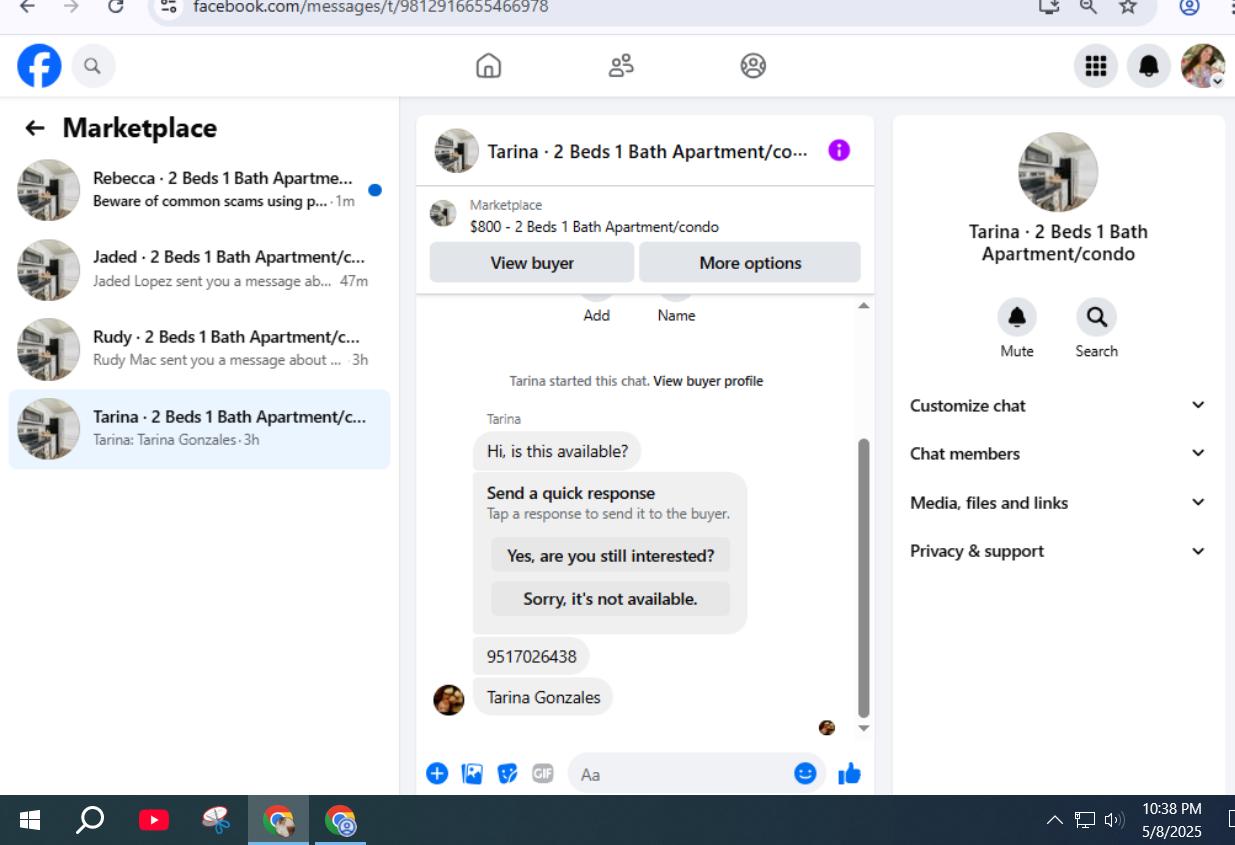Open Windows taskbar search
The height and width of the screenshot is (845, 1235).
coord(90,821)
